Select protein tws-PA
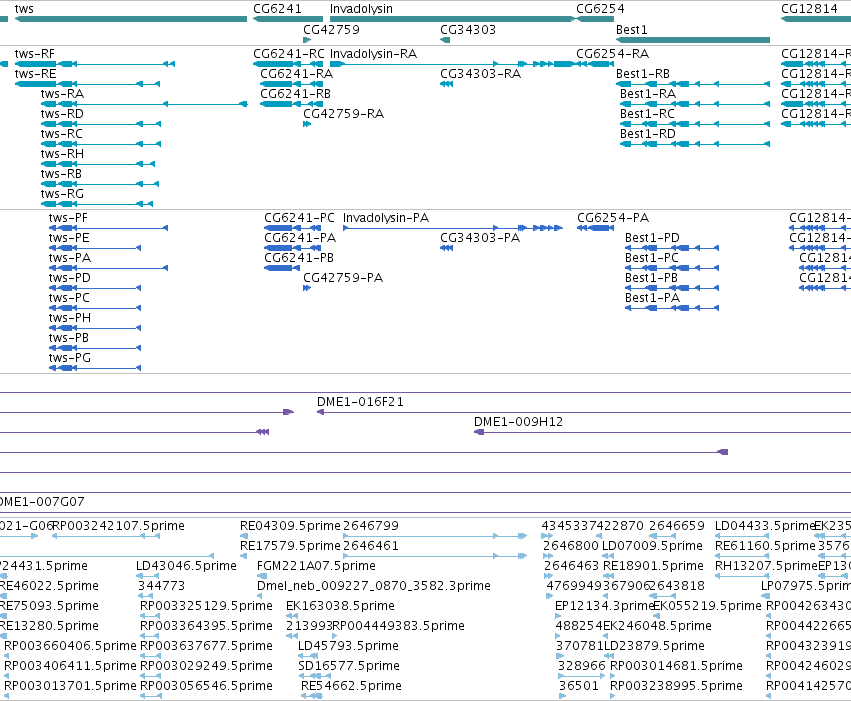This screenshot has height=701, width=851. 70,258
